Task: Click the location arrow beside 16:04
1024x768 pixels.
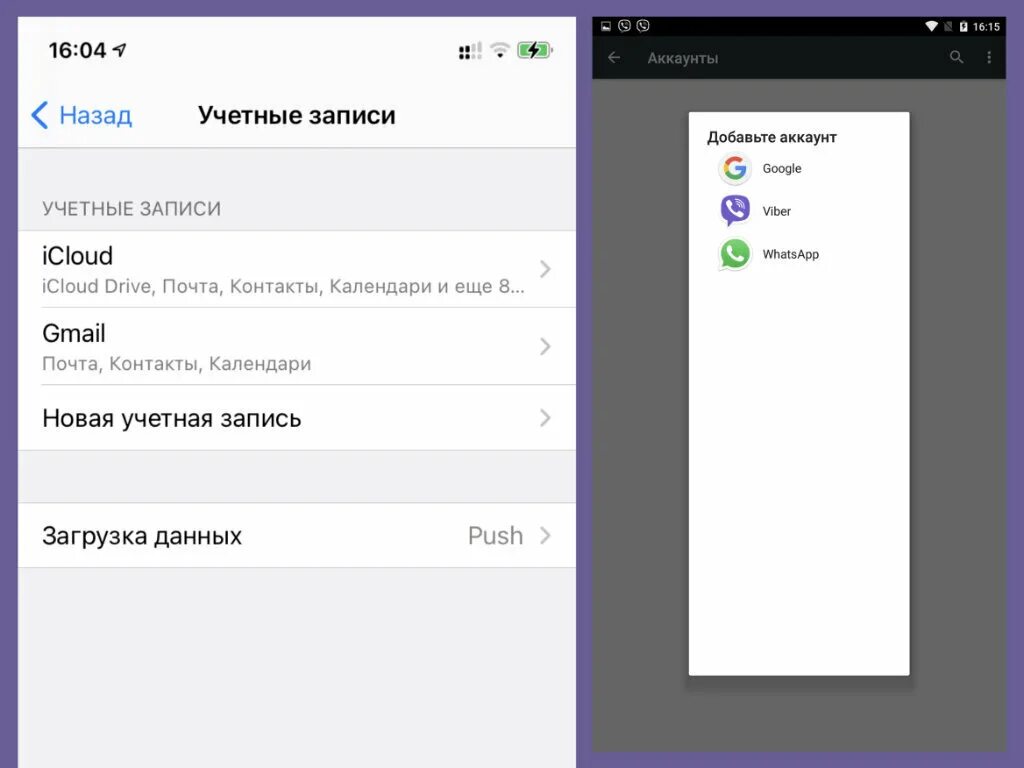Action: point(120,50)
